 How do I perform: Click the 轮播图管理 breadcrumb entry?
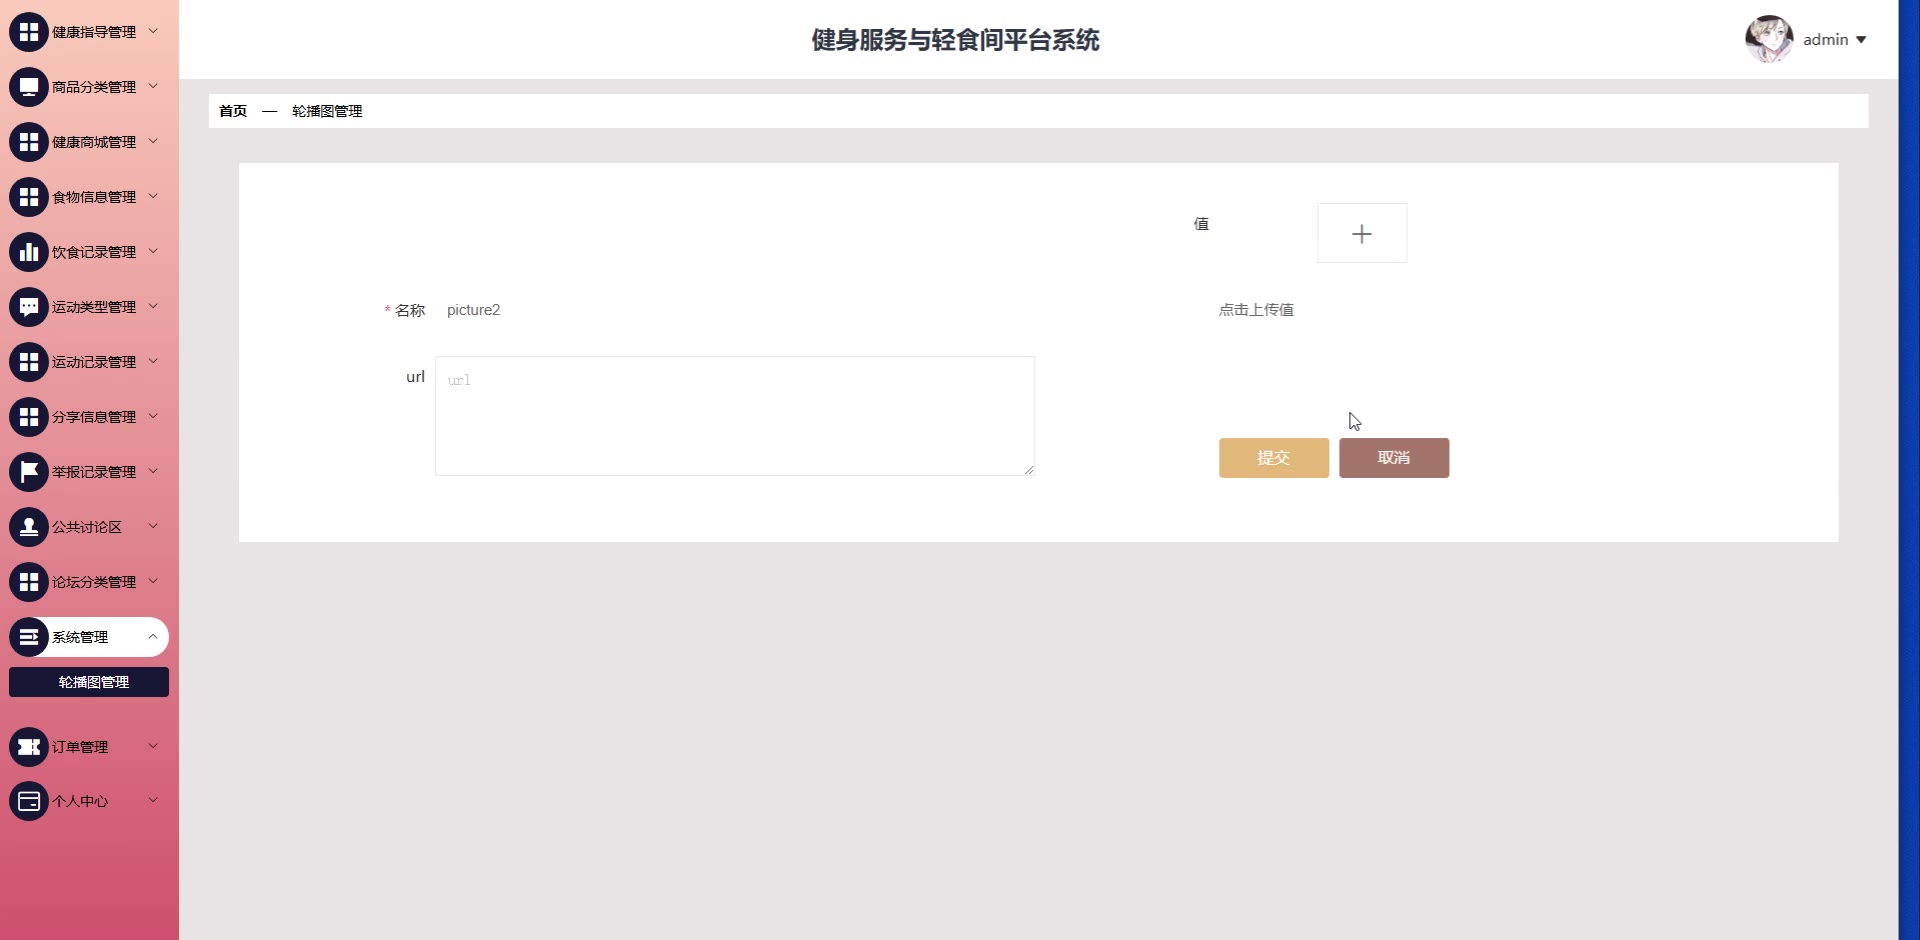tap(327, 111)
